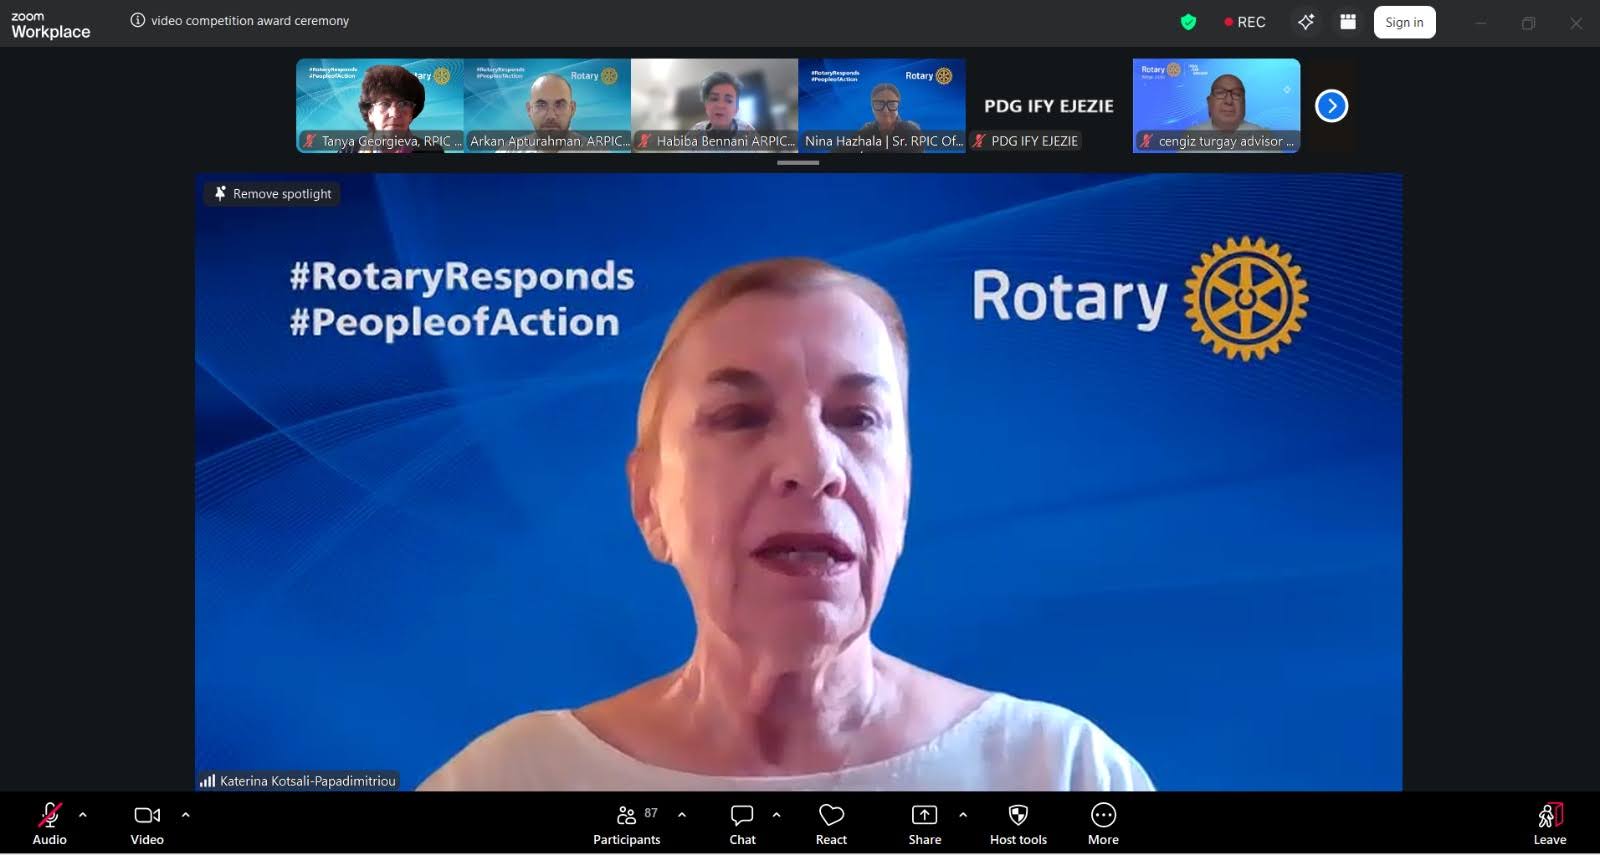This screenshot has height=855, width=1600.
Task: Click the Zoom Workplace logo
Action: (x=51, y=25)
